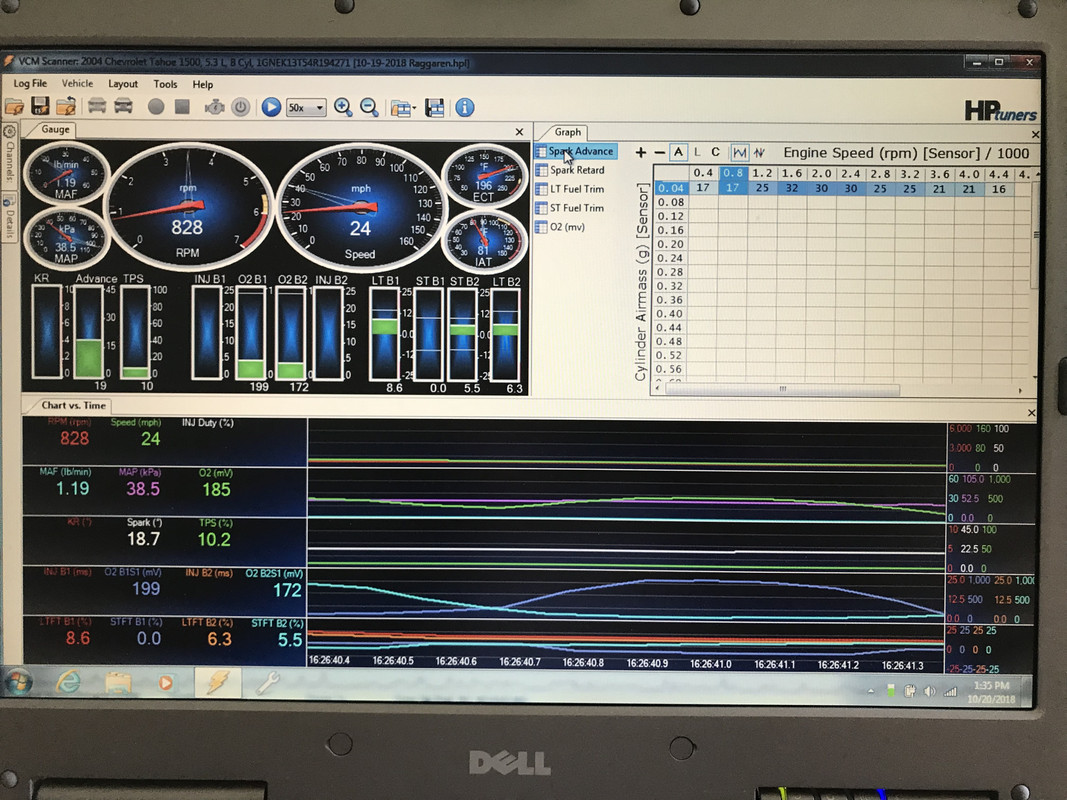The width and height of the screenshot is (1067, 800).
Task: Click the graph table vertical scrollbar
Action: click(1034, 235)
